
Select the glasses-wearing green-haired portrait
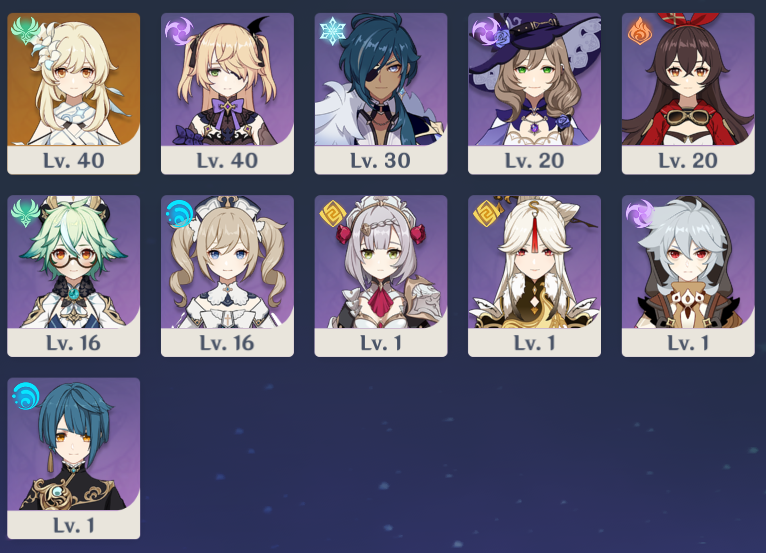tap(74, 262)
